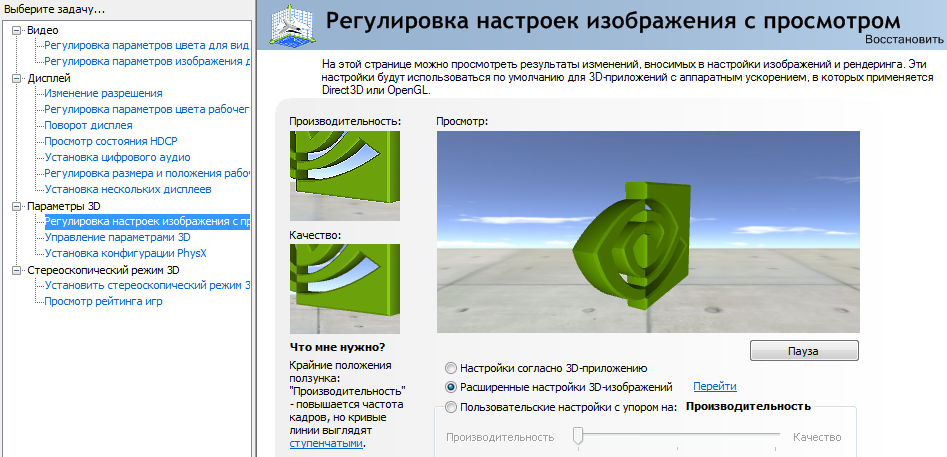
Task: Collapse the Дисплей tree section
Action: click(16, 78)
